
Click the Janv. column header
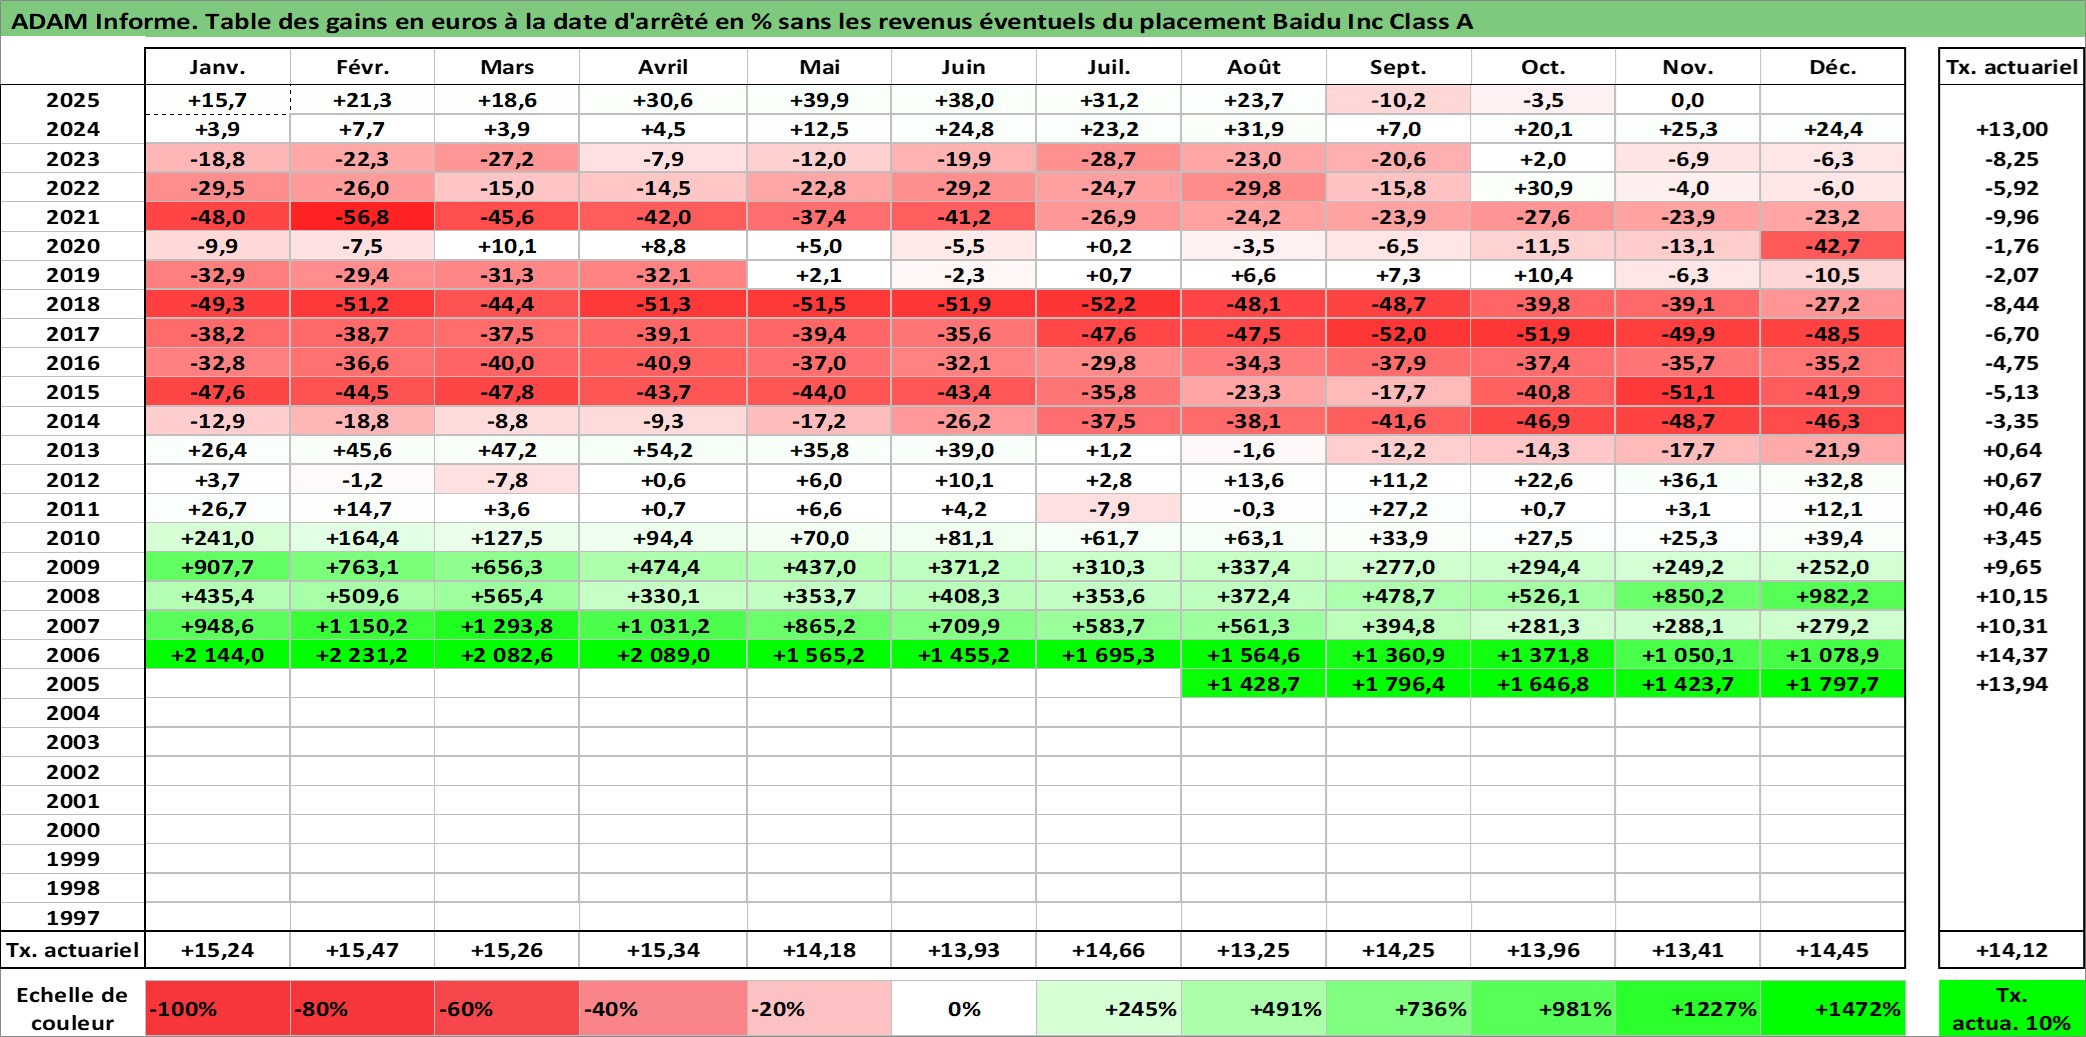click(217, 67)
